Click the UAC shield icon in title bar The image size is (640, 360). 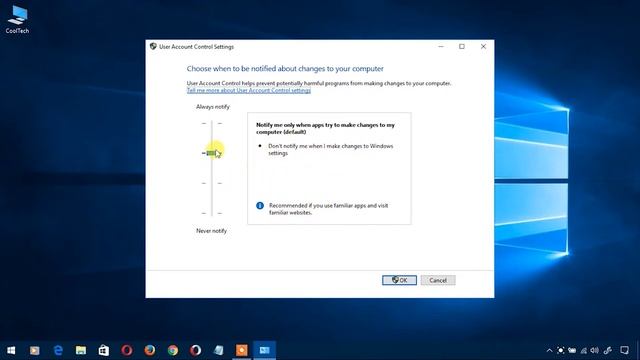click(153, 46)
